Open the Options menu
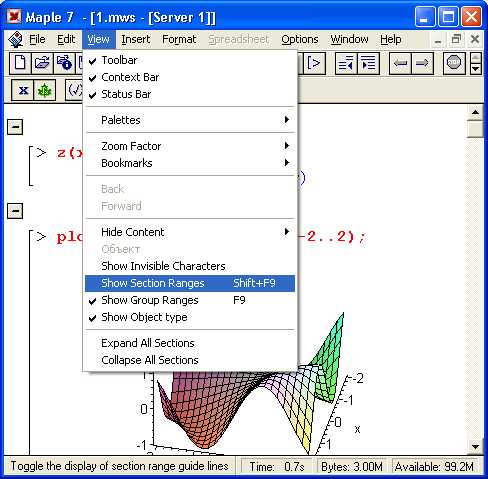488x479 pixels. pyautogui.click(x=300, y=39)
